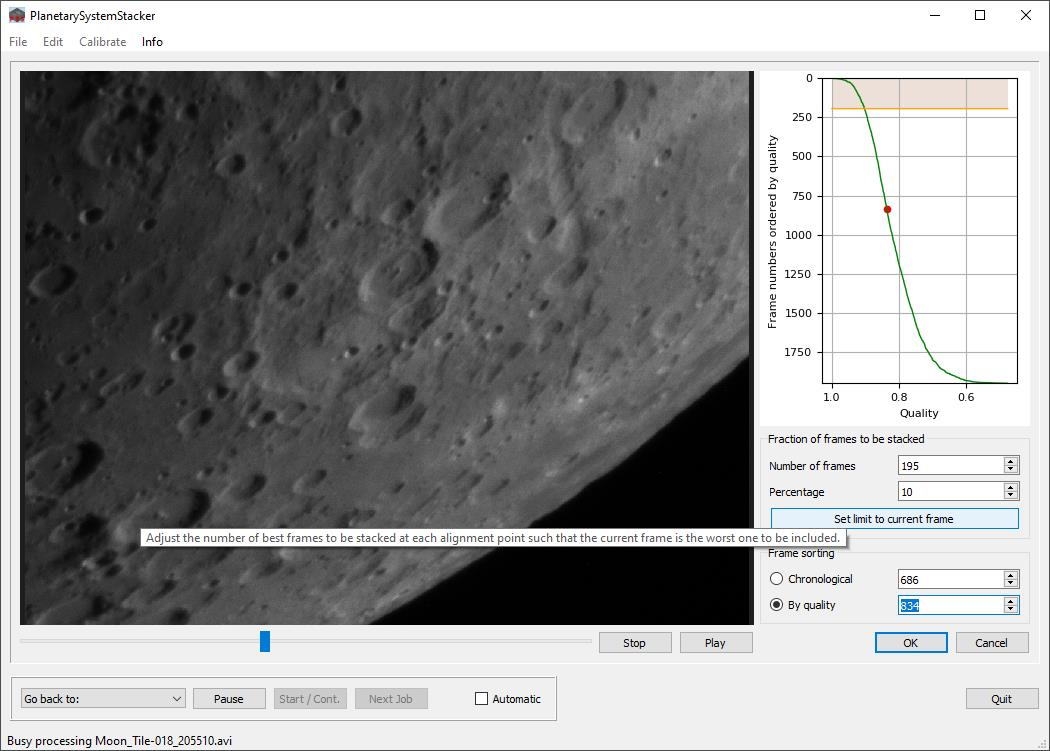Open the Info menu
Viewport: 1050px width, 751px height.
[152, 42]
